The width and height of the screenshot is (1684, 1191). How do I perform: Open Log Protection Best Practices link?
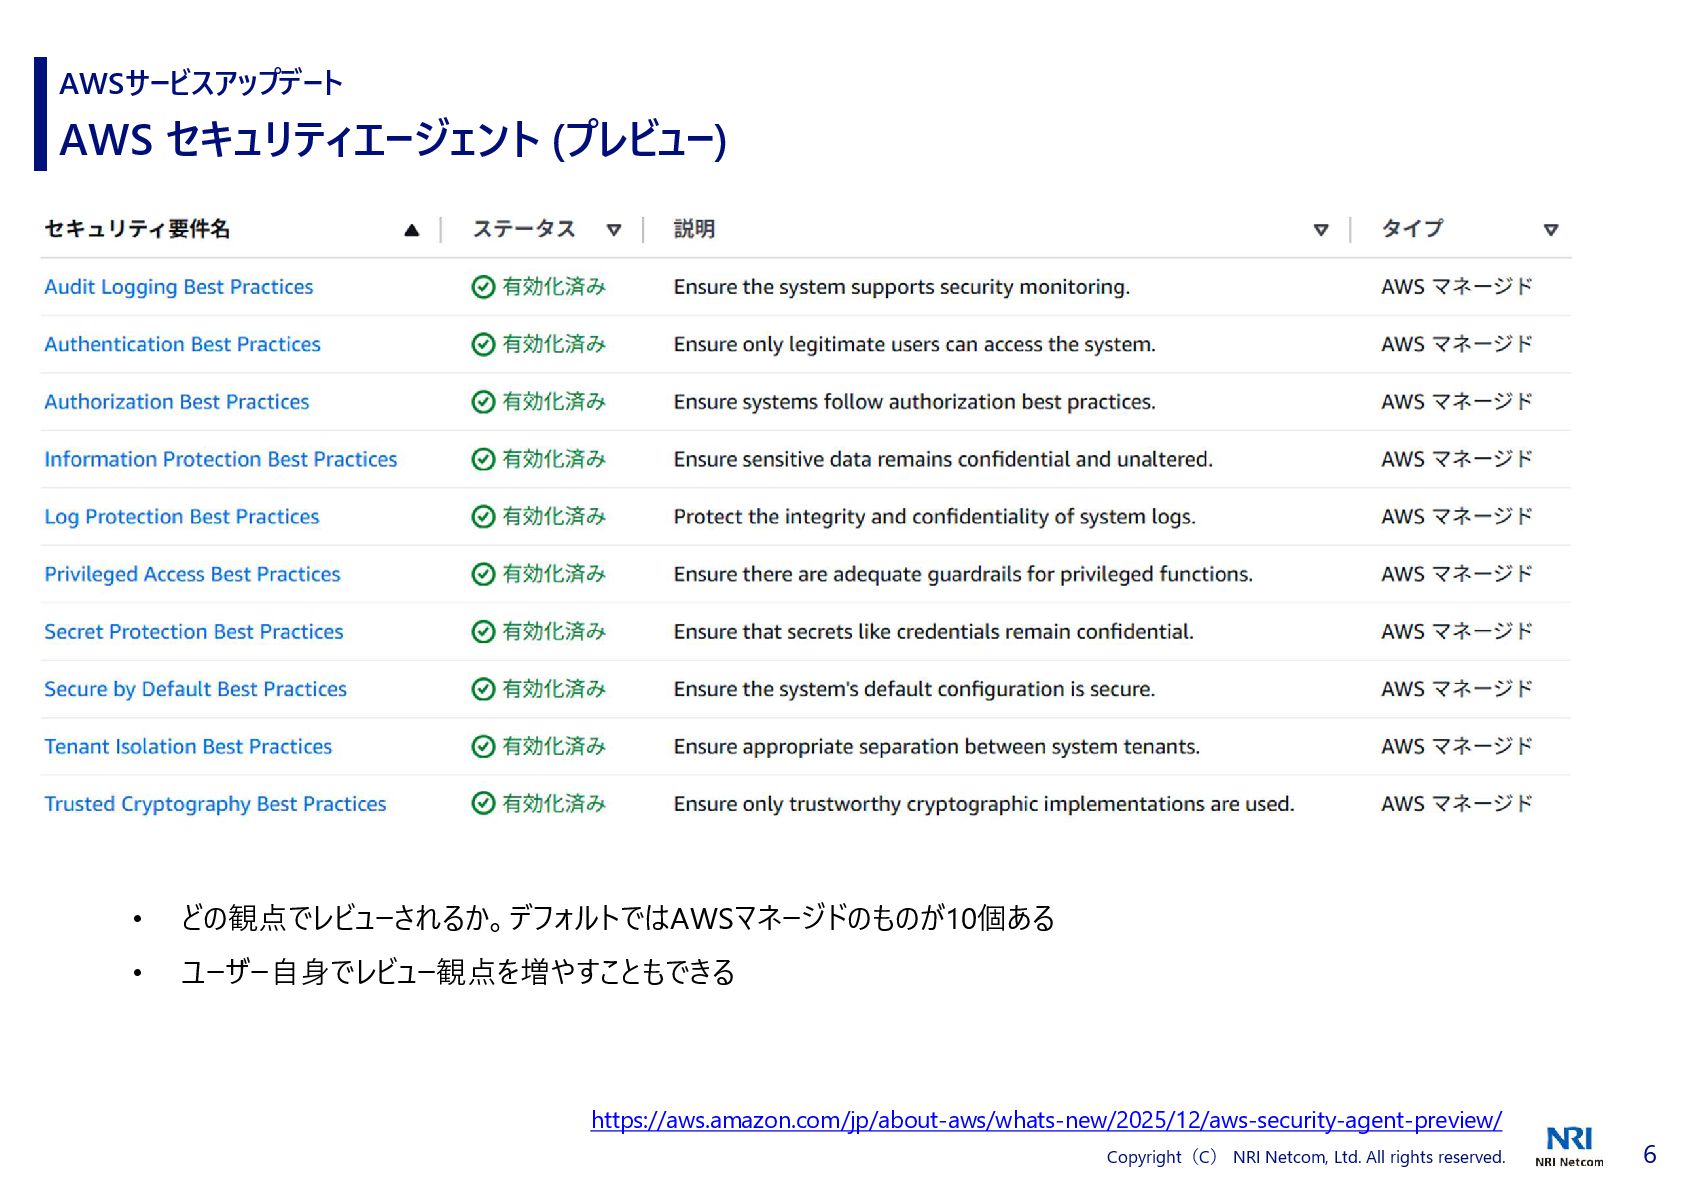click(182, 517)
